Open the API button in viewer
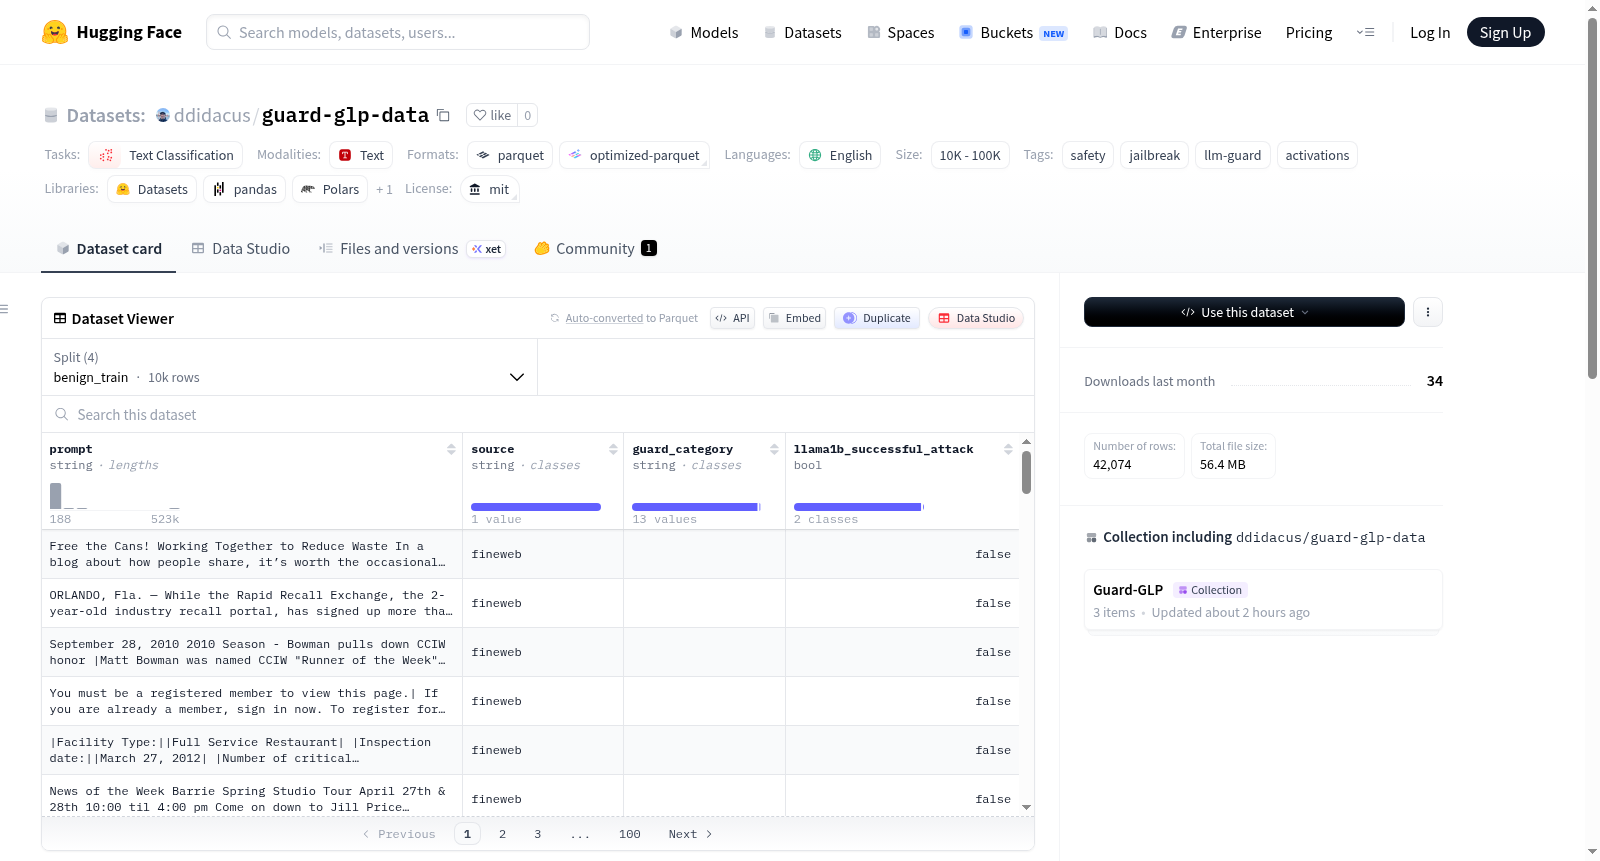This screenshot has height=861, width=1600. click(732, 318)
